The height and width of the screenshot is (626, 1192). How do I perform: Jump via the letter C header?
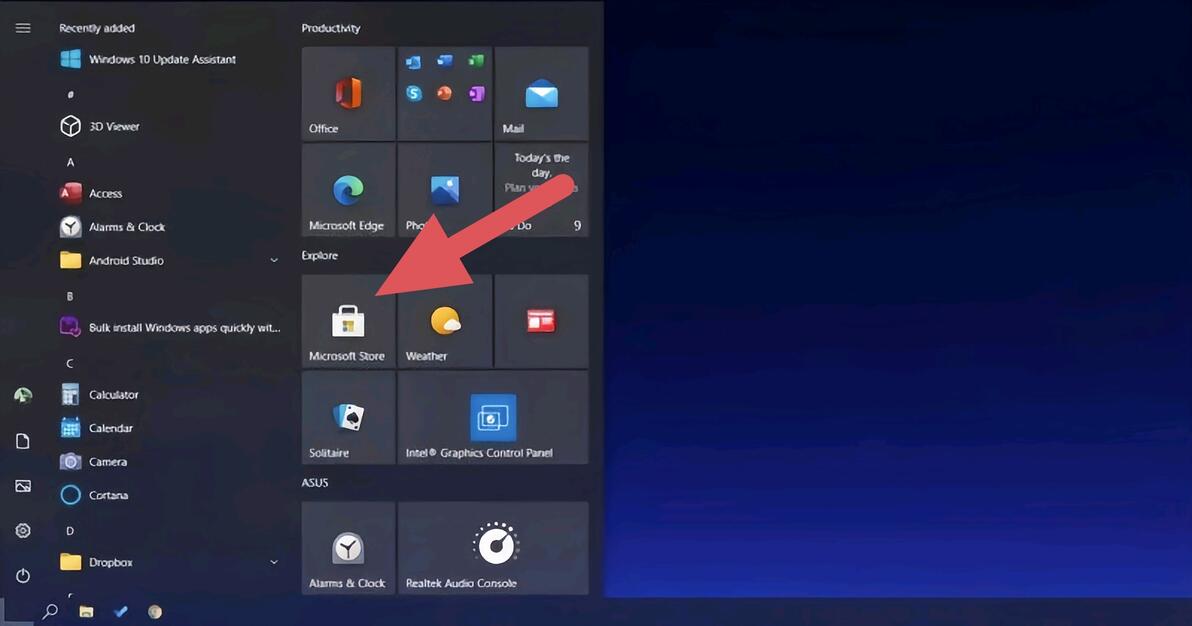[70, 363]
